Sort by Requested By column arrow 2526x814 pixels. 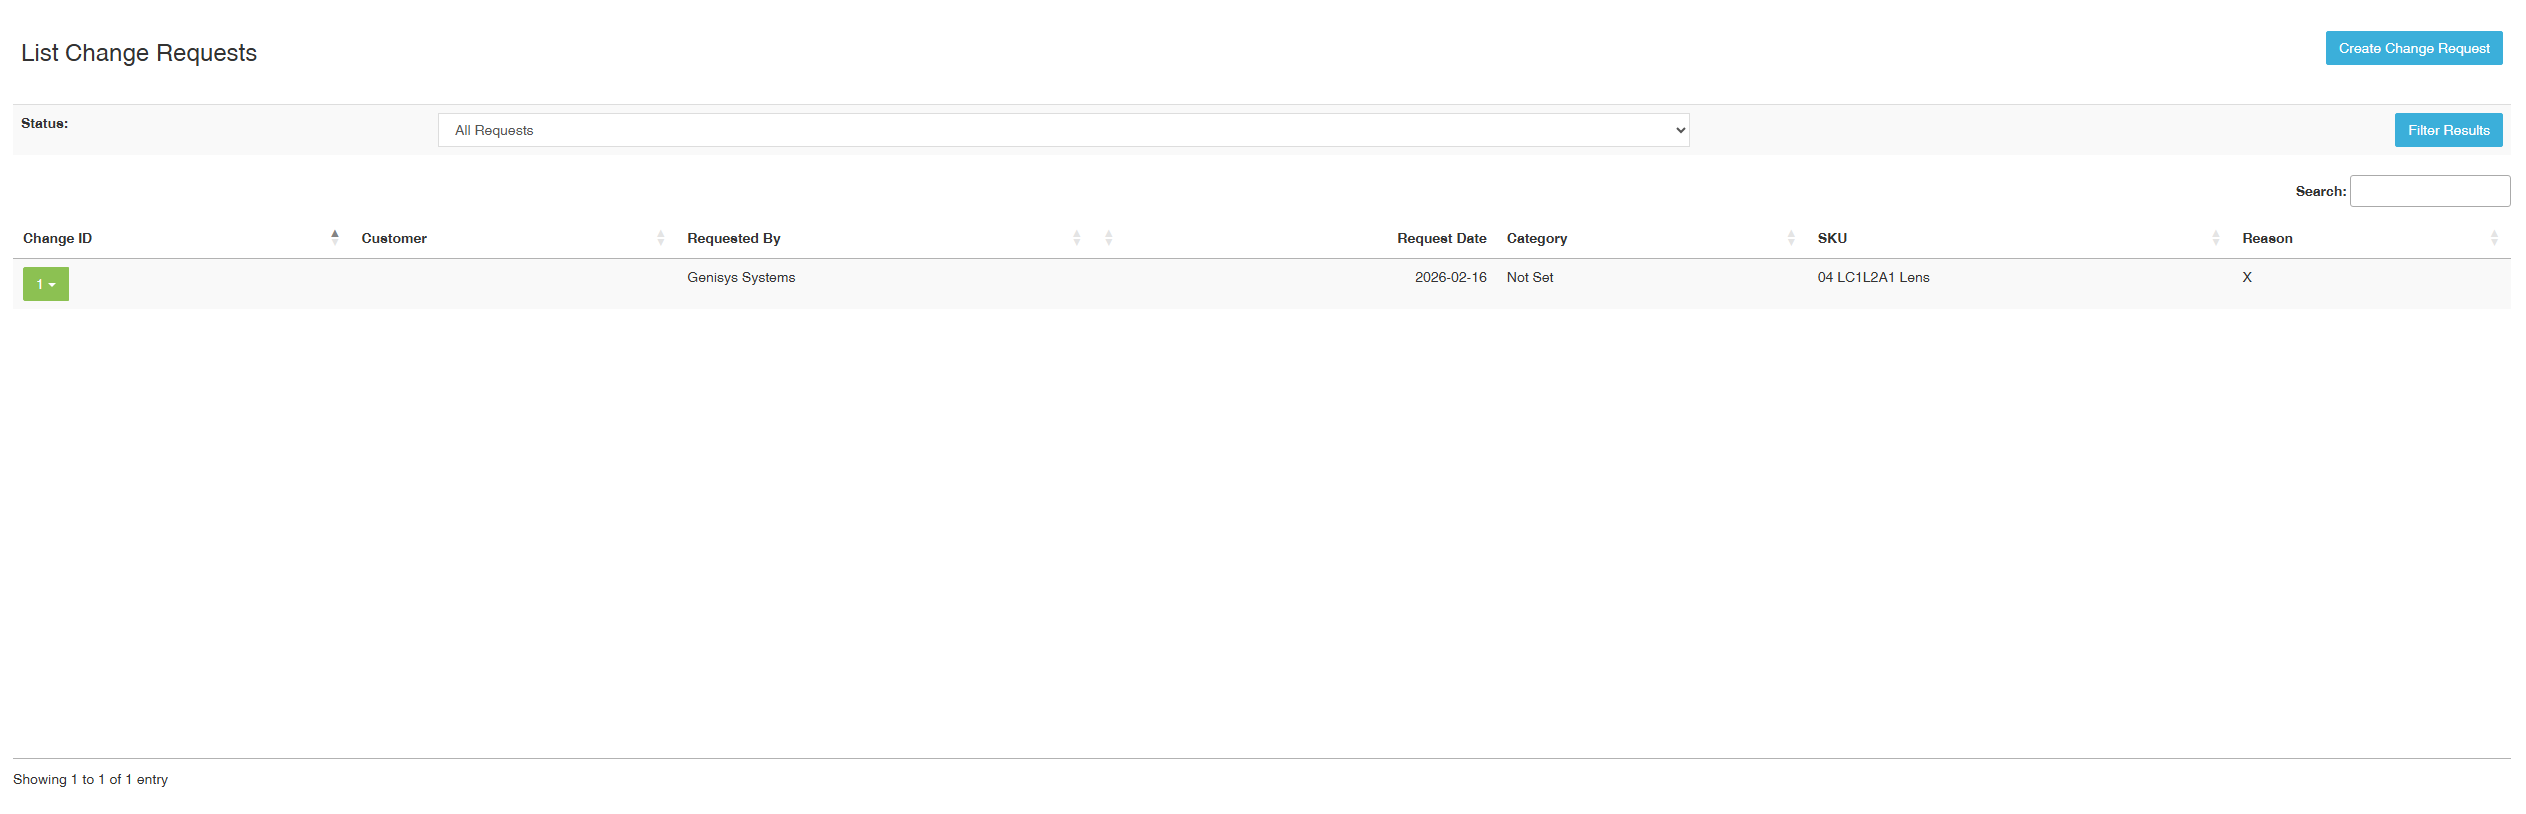[x=1077, y=237]
